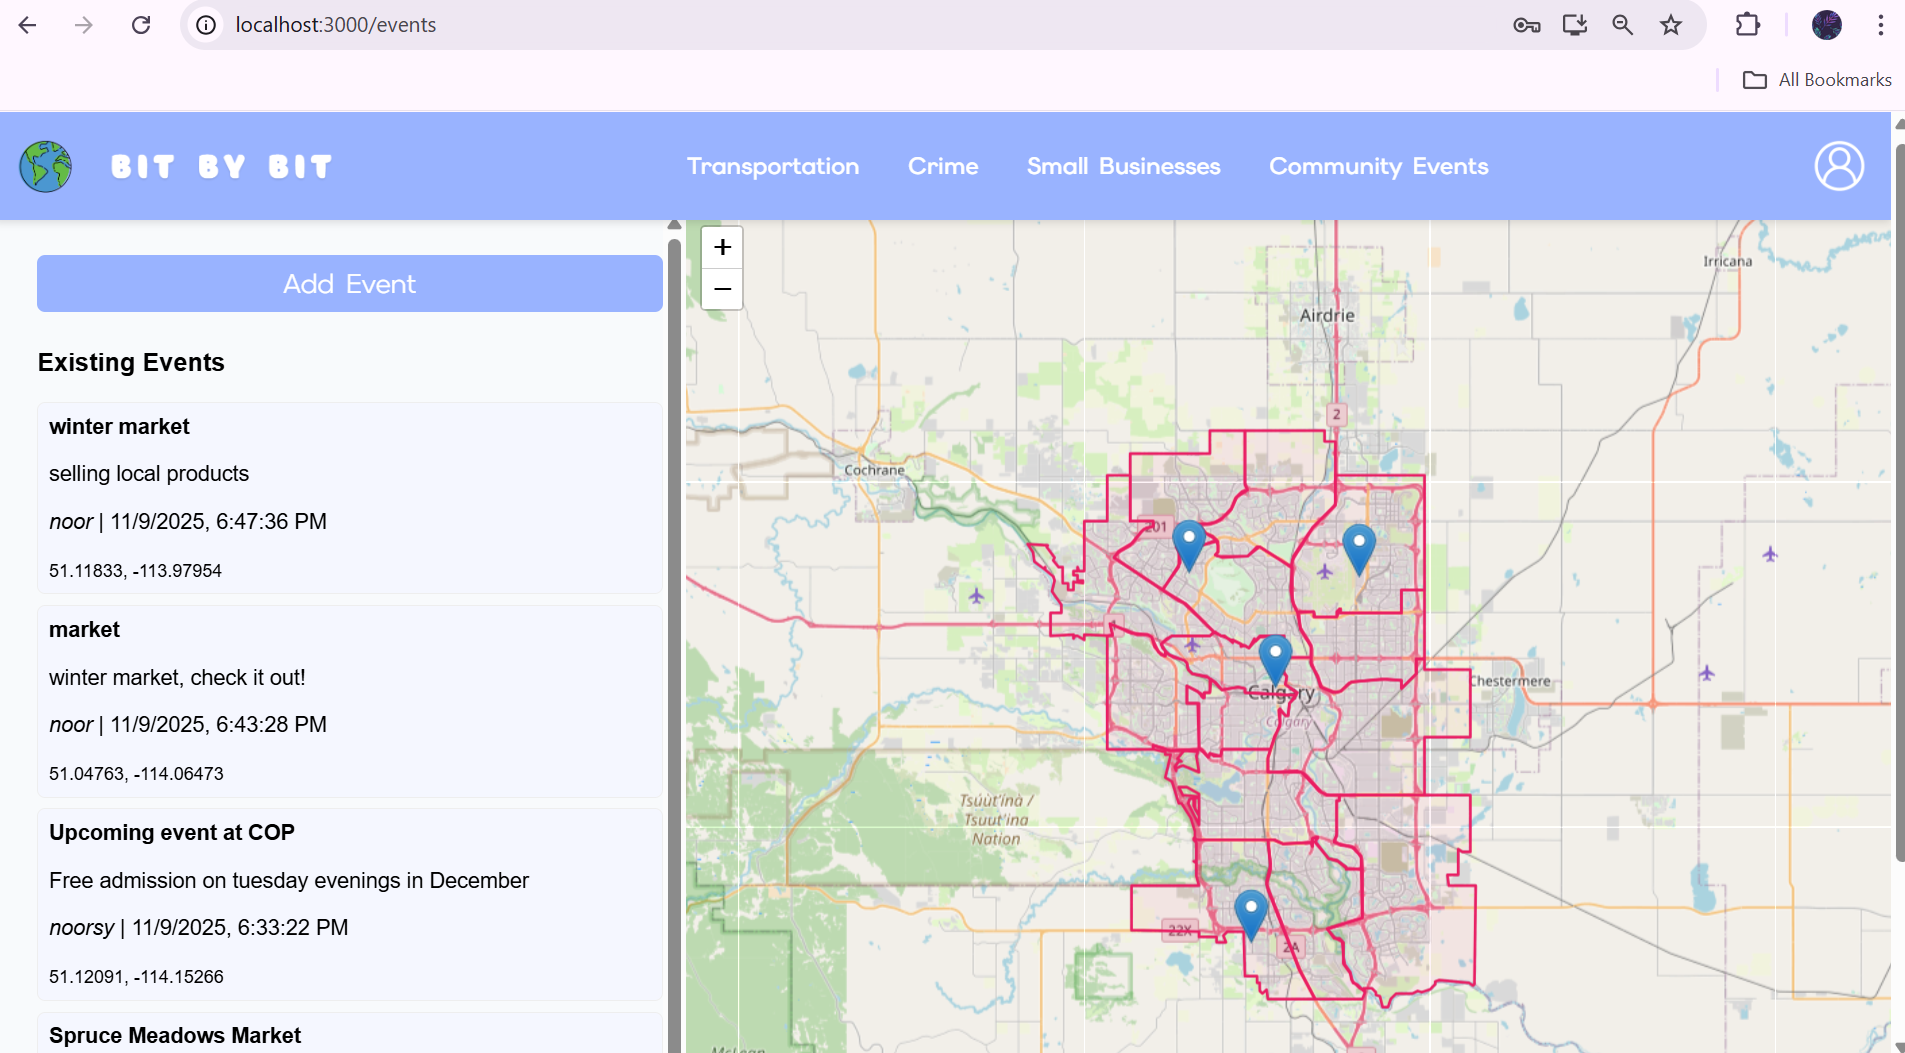Click the text 'winter market, check it out!'
This screenshot has height=1053, width=1905.
pos(177,678)
